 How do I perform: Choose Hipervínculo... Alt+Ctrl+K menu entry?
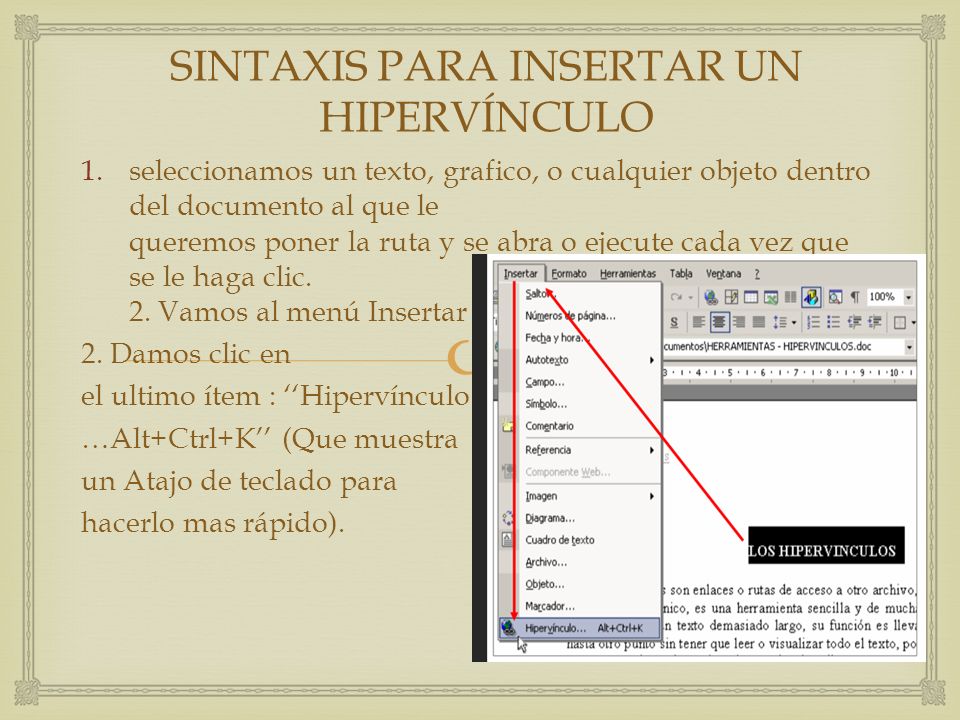click(x=580, y=628)
